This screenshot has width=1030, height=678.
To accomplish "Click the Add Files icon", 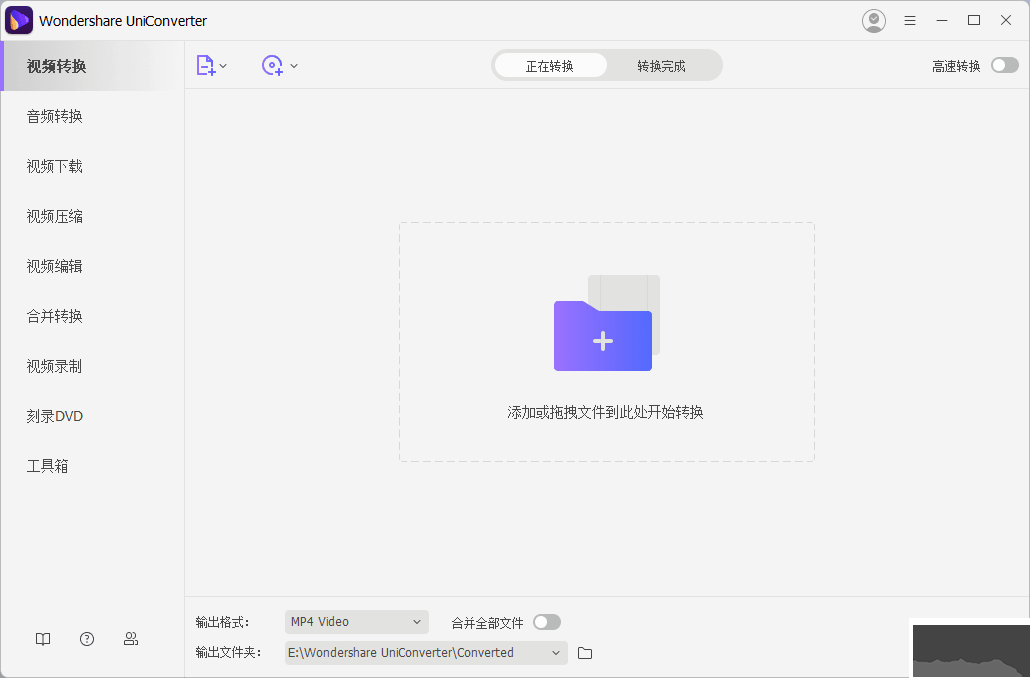I will 206,65.
